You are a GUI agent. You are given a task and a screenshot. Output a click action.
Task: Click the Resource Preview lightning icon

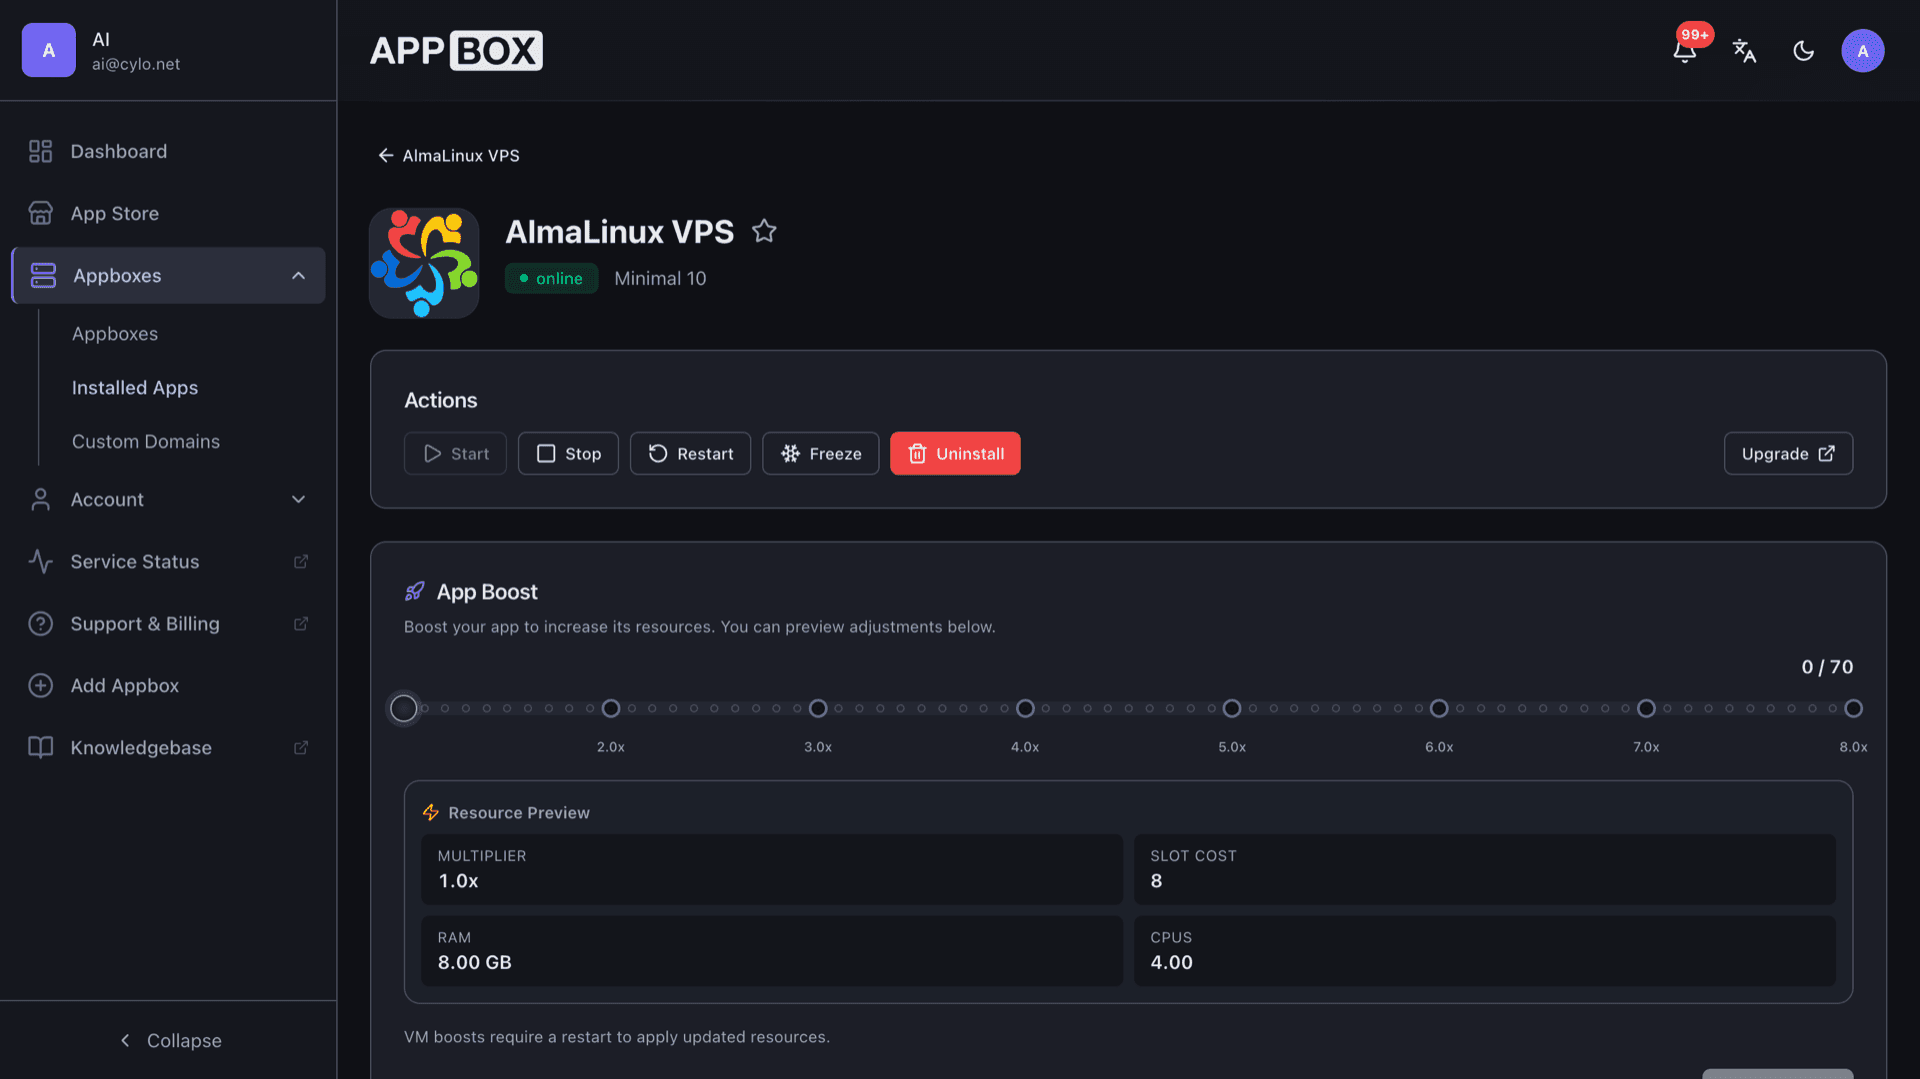tap(431, 813)
